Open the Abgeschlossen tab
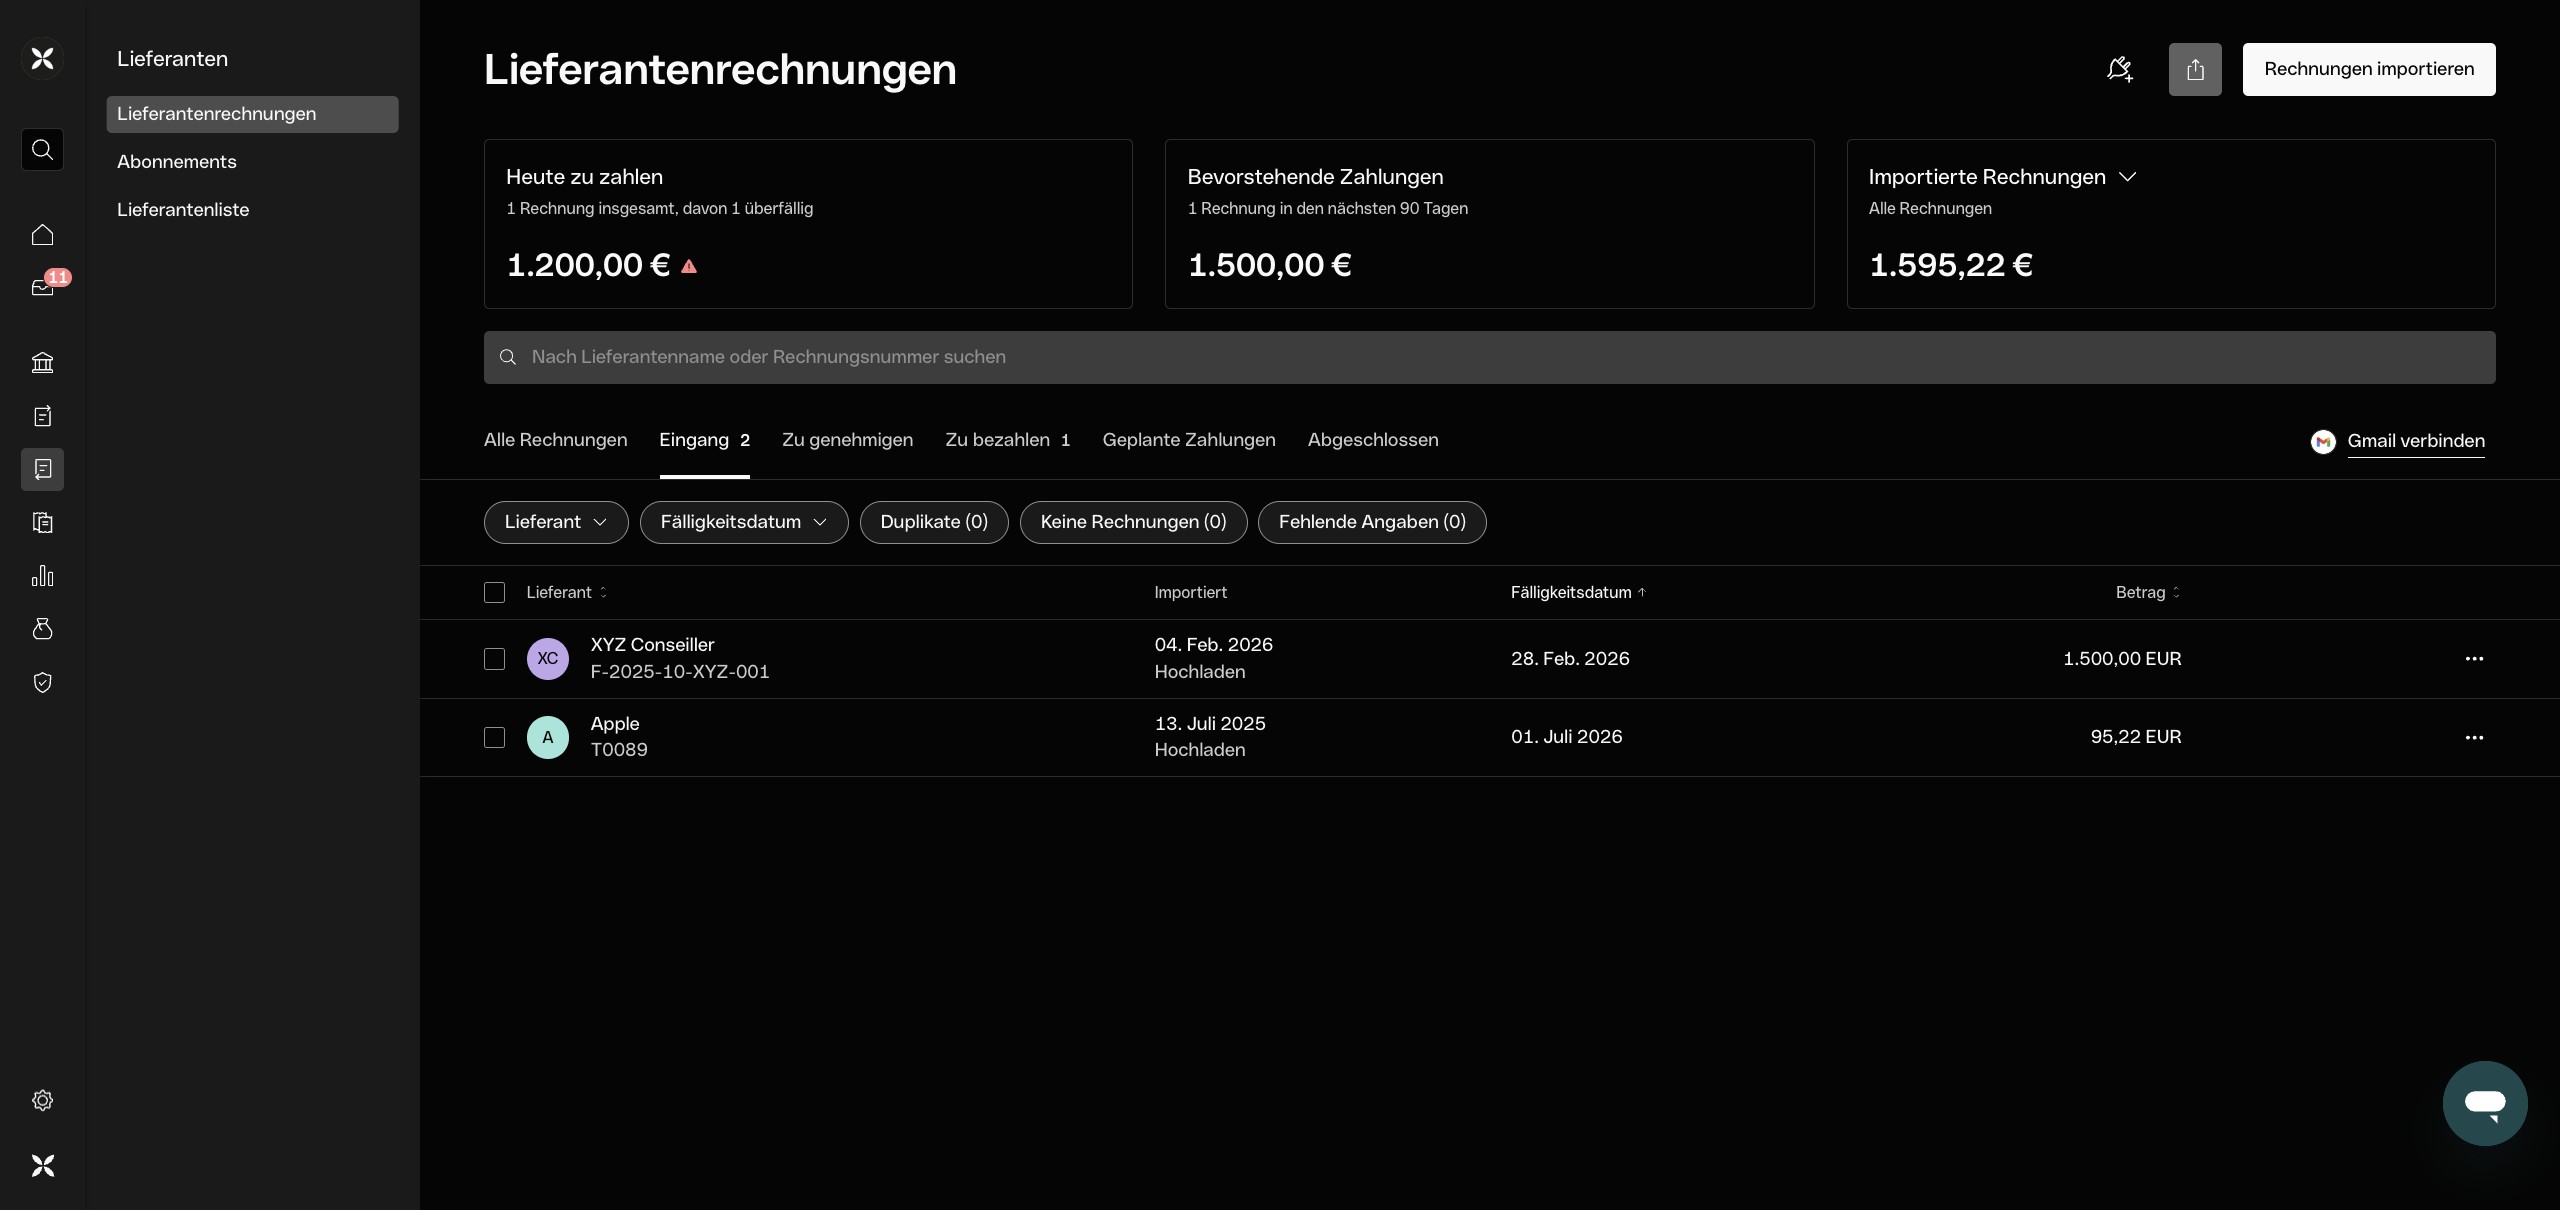Image resolution: width=2560 pixels, height=1210 pixels. click(x=1372, y=440)
